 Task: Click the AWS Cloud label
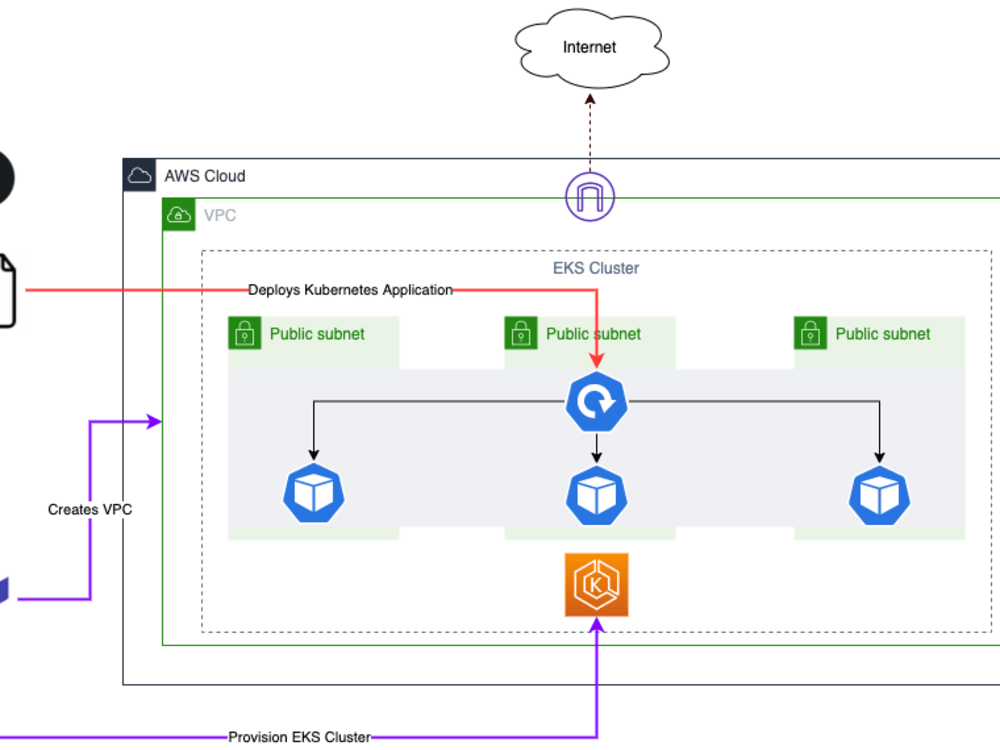tap(205, 176)
